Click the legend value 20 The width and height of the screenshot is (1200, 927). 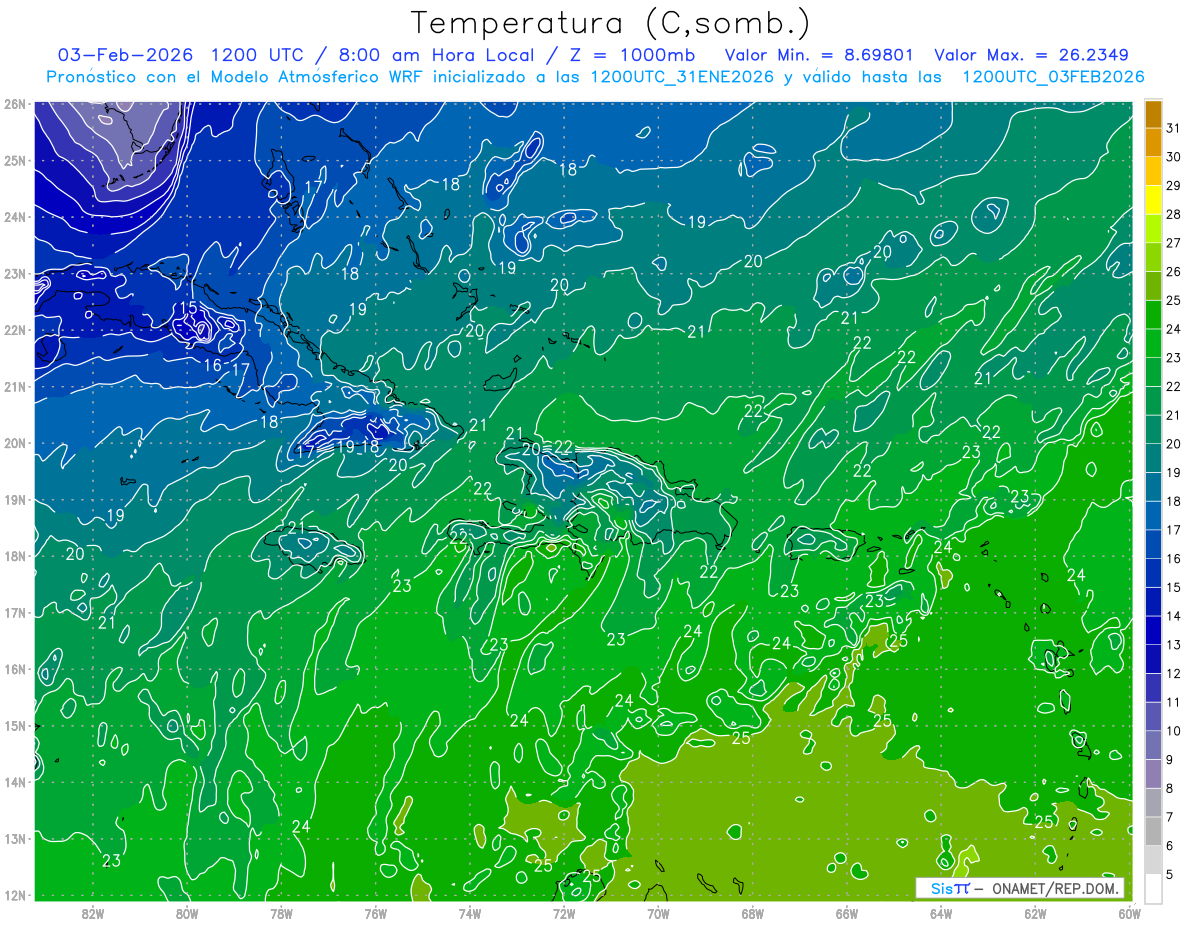tap(1173, 444)
